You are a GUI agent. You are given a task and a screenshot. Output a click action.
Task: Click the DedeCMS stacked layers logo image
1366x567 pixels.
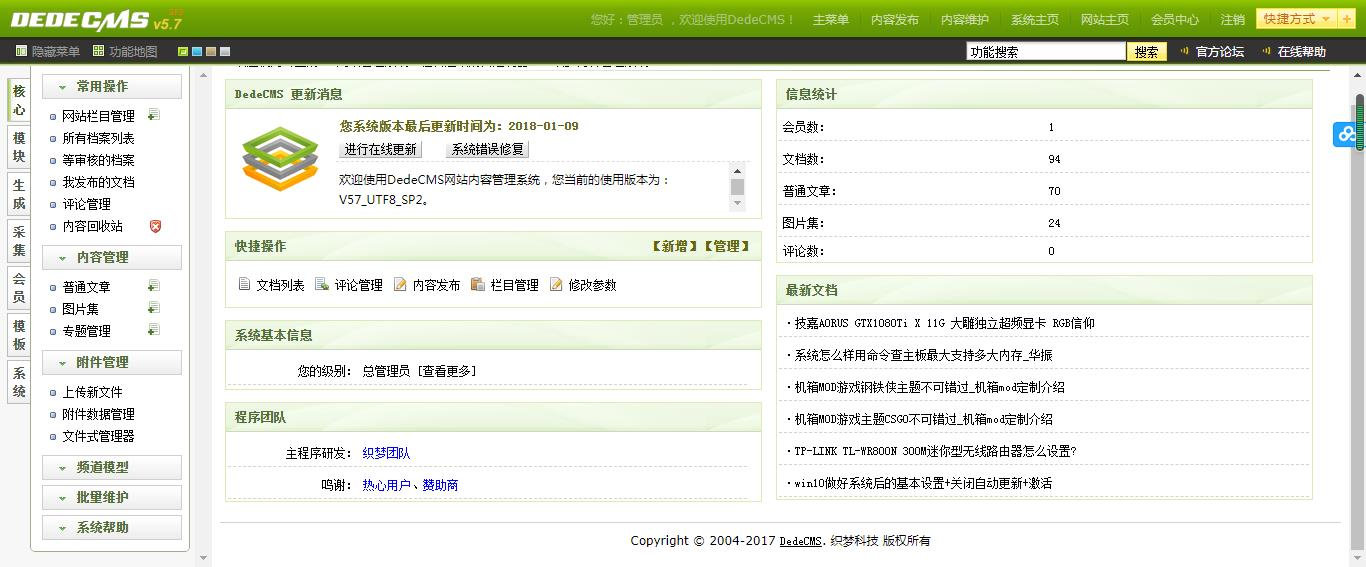pyautogui.click(x=280, y=158)
